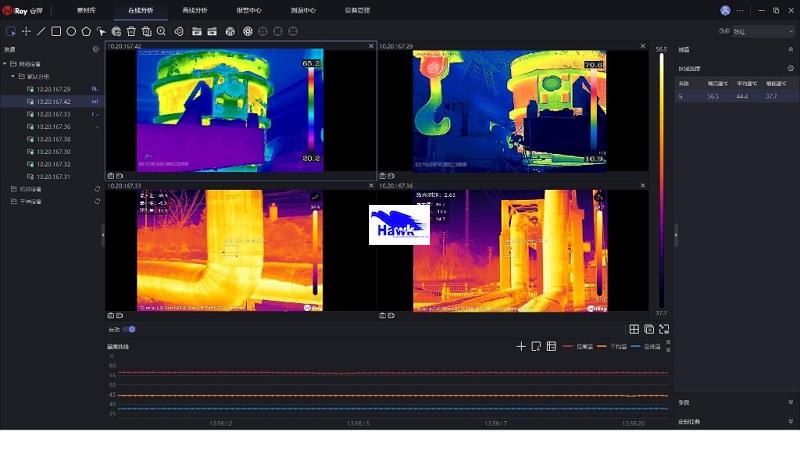Select the polygon region tool
800x450 pixels.
[86, 31]
